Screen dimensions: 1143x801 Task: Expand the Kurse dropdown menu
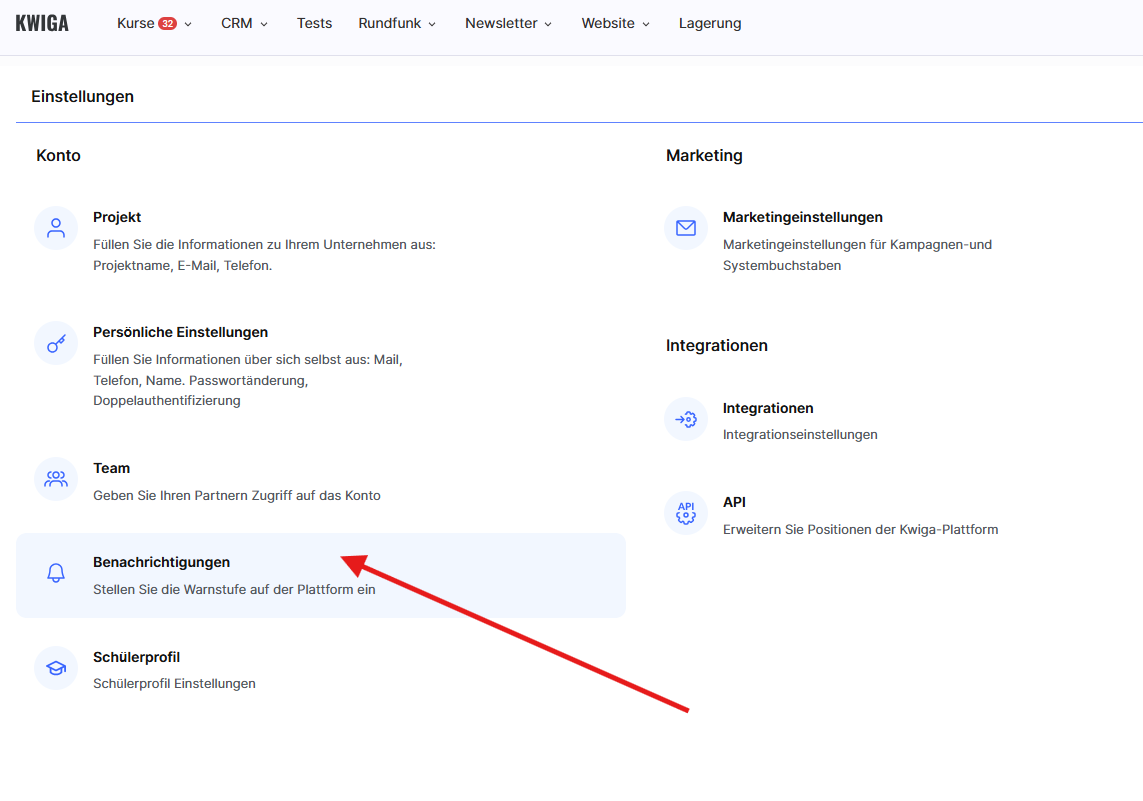153,23
